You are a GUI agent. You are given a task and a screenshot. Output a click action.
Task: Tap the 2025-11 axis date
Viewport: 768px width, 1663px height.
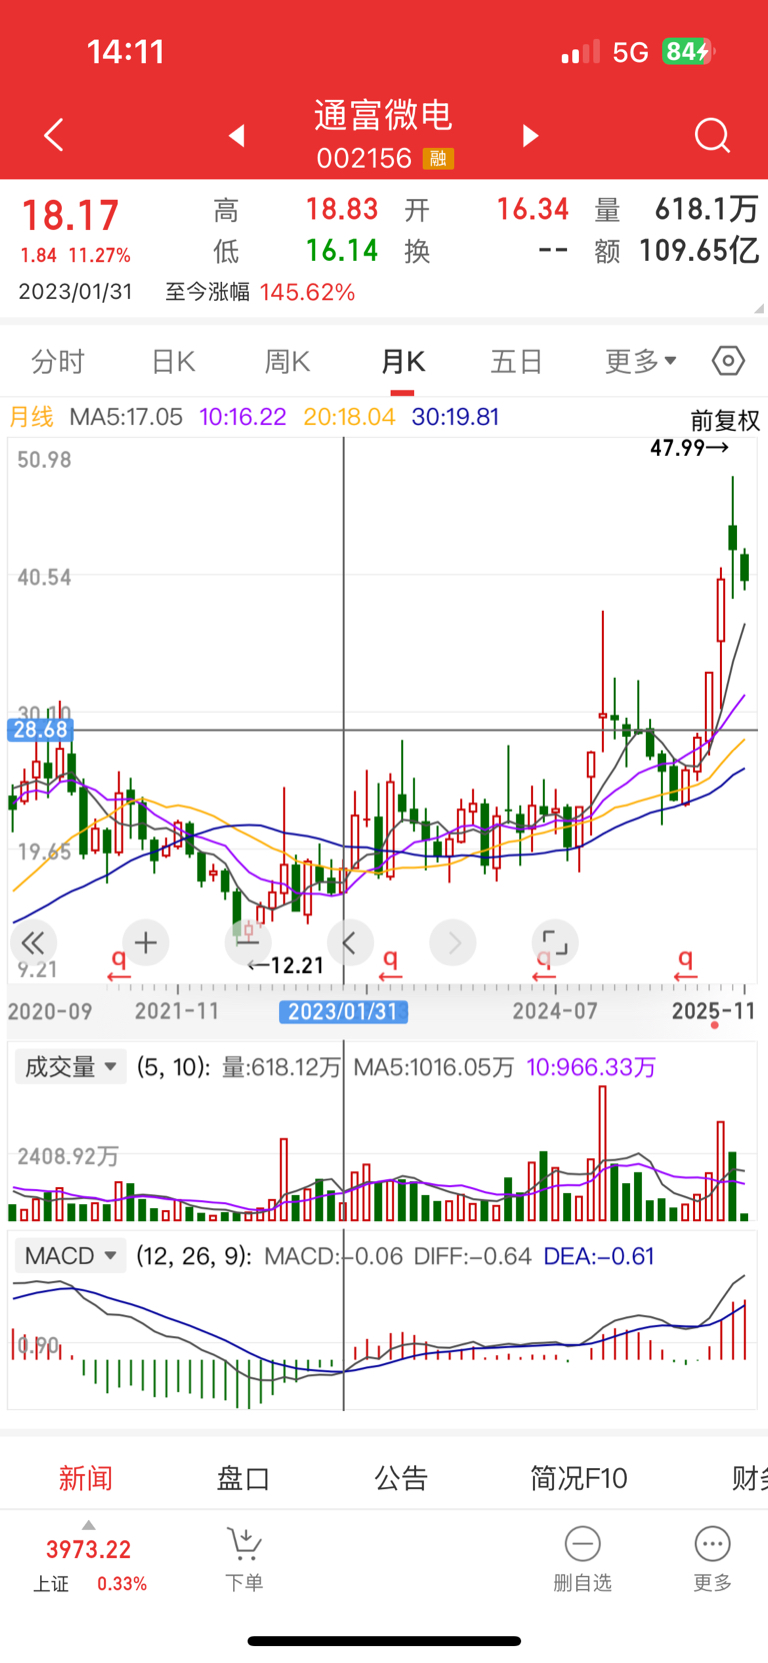click(x=713, y=1011)
